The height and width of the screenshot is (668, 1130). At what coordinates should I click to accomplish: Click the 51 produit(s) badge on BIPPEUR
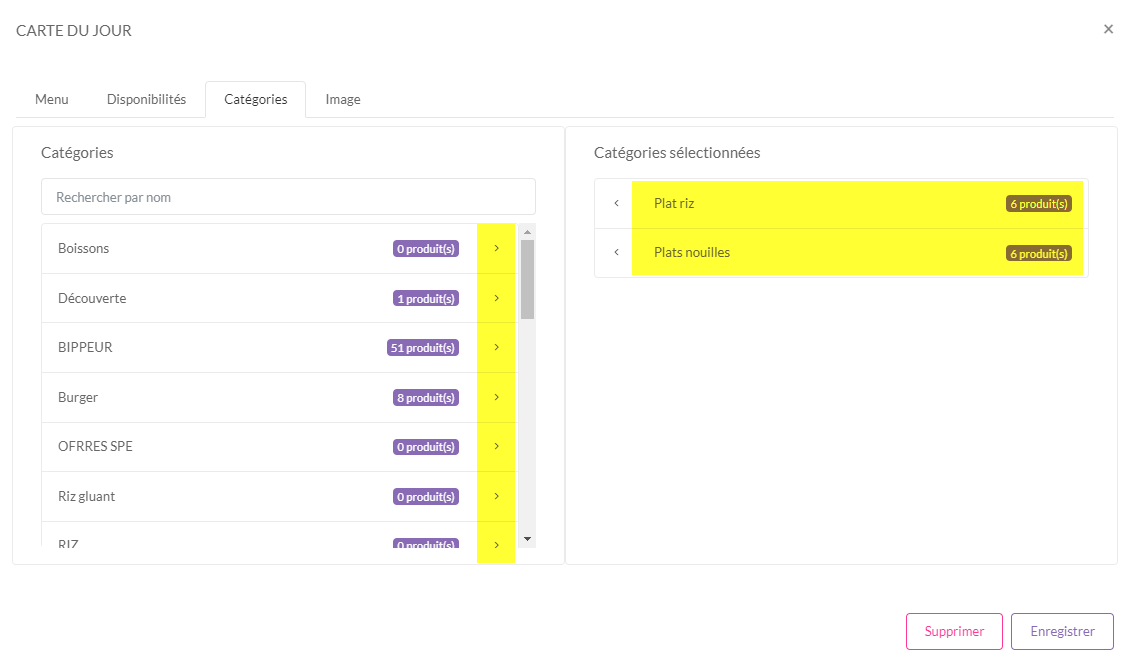(x=423, y=348)
